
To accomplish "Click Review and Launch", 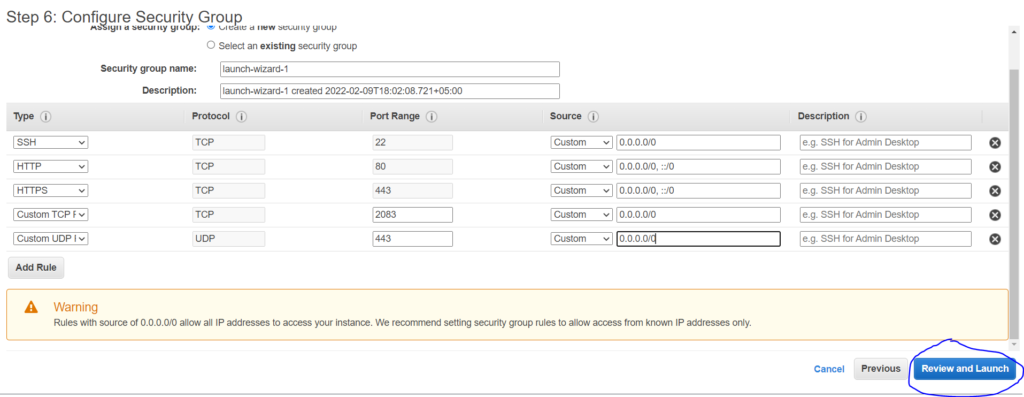I will (964, 369).
